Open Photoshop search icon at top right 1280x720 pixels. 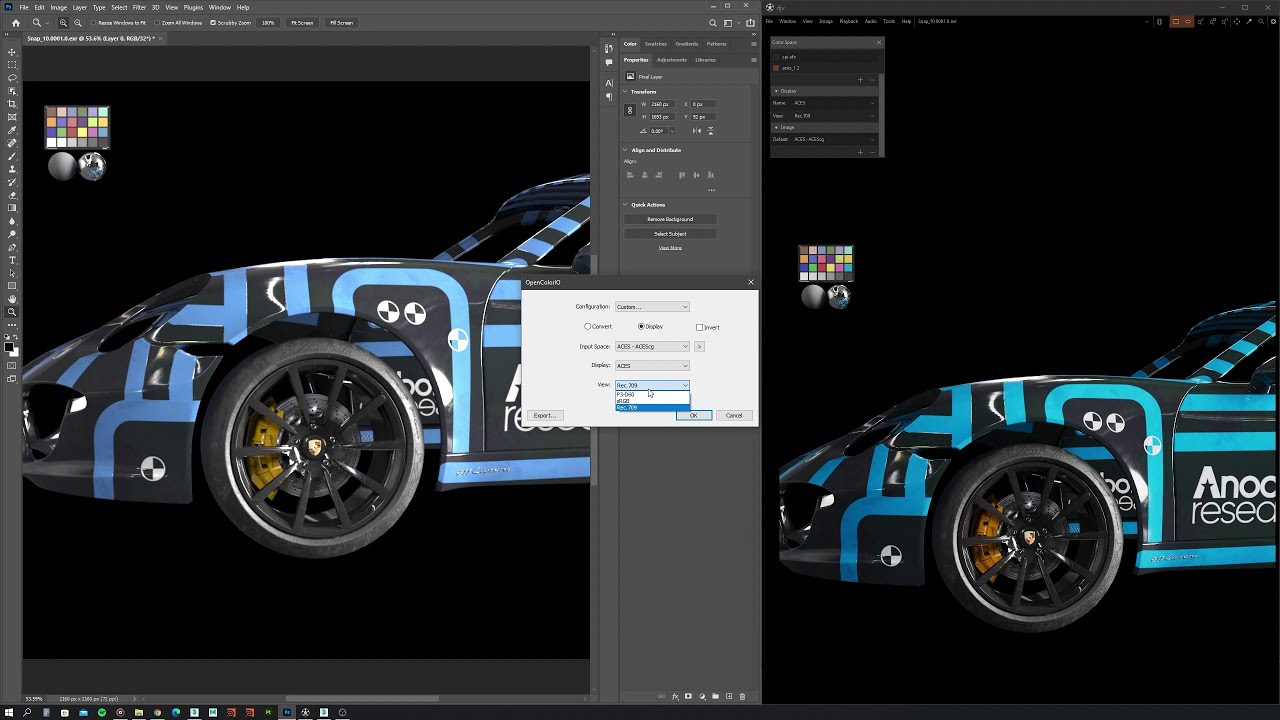click(713, 22)
